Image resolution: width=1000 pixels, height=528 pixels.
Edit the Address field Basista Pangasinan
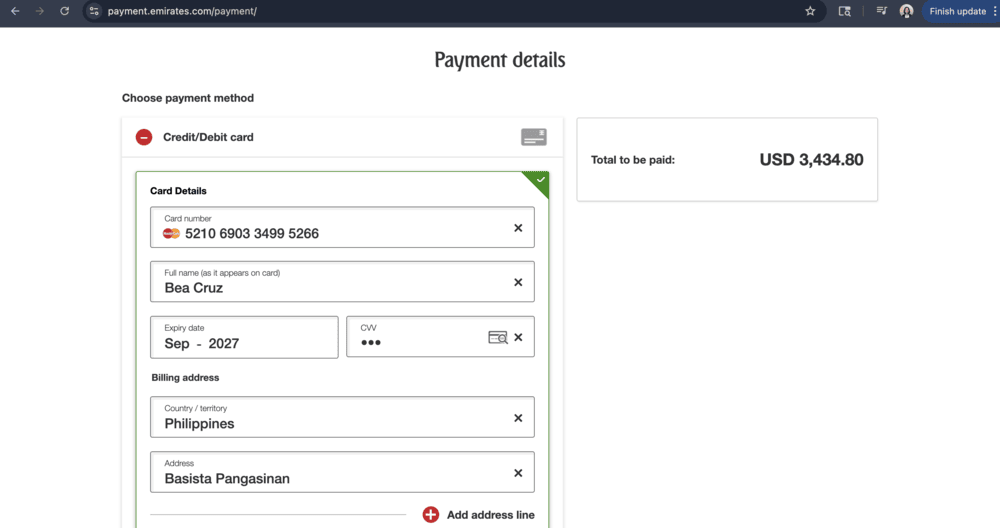[x=342, y=472]
